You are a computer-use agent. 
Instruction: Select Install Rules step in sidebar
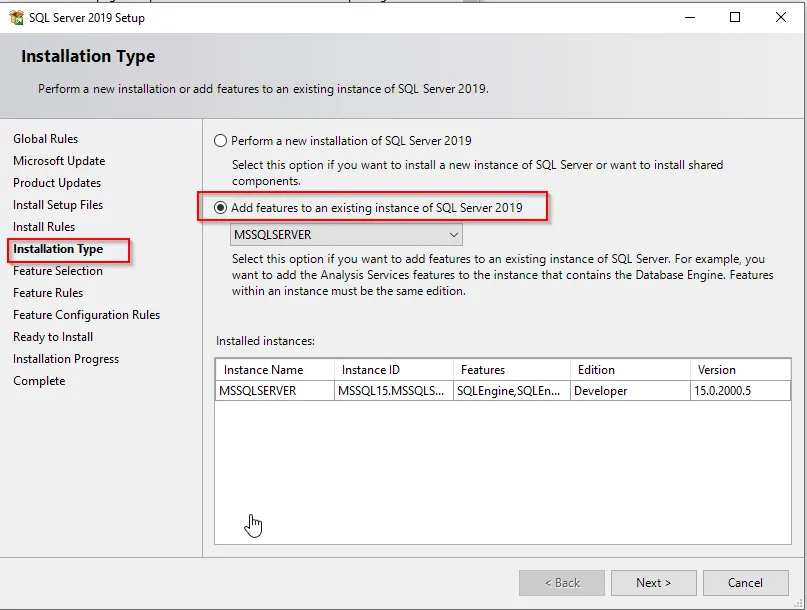pyautogui.click(x=44, y=227)
